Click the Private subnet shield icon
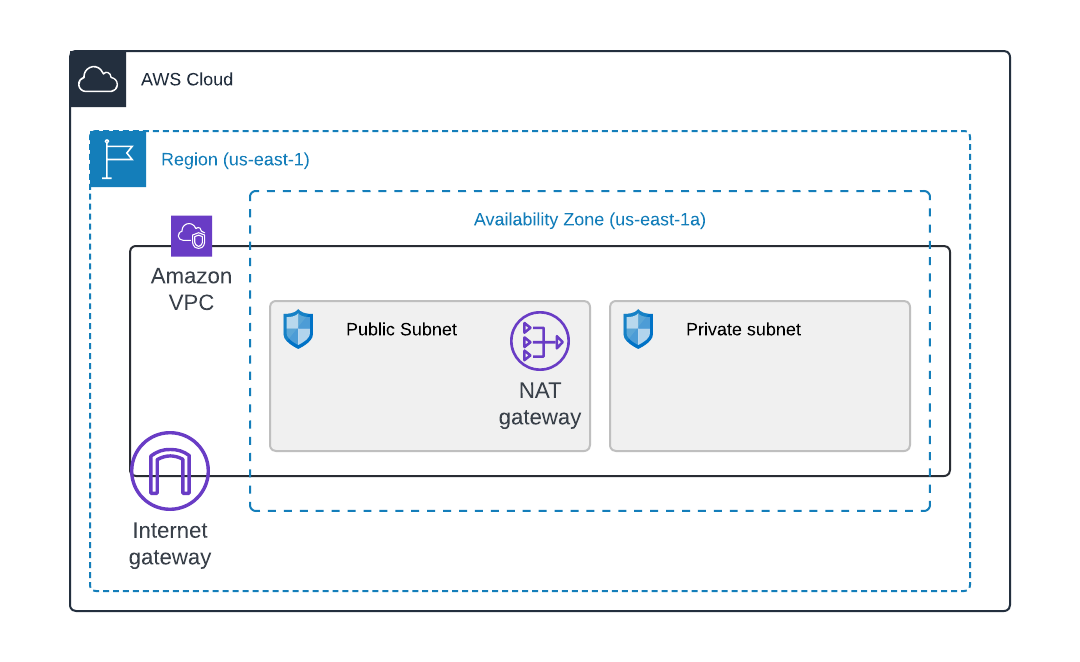The width and height of the screenshot is (1080, 662). click(637, 328)
